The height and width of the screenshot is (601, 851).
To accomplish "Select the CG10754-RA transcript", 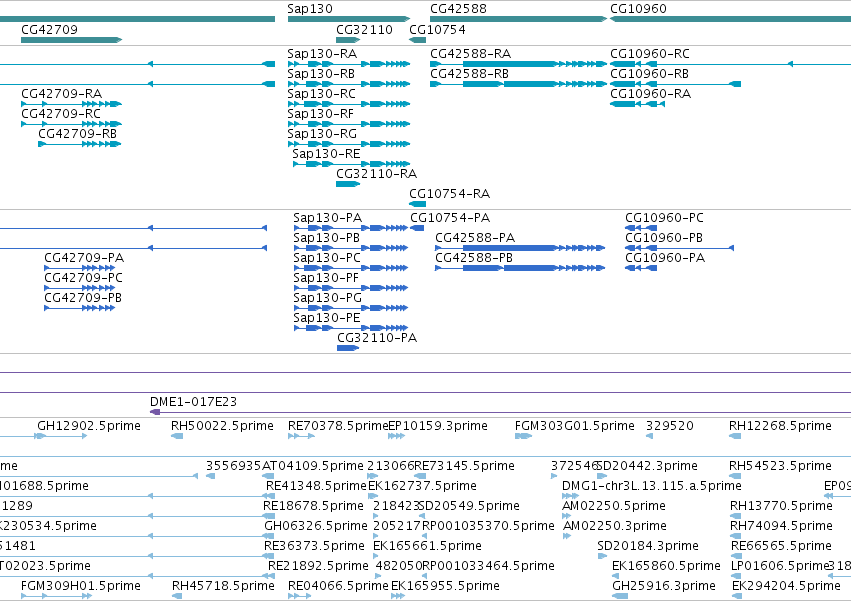I will tap(417, 204).
